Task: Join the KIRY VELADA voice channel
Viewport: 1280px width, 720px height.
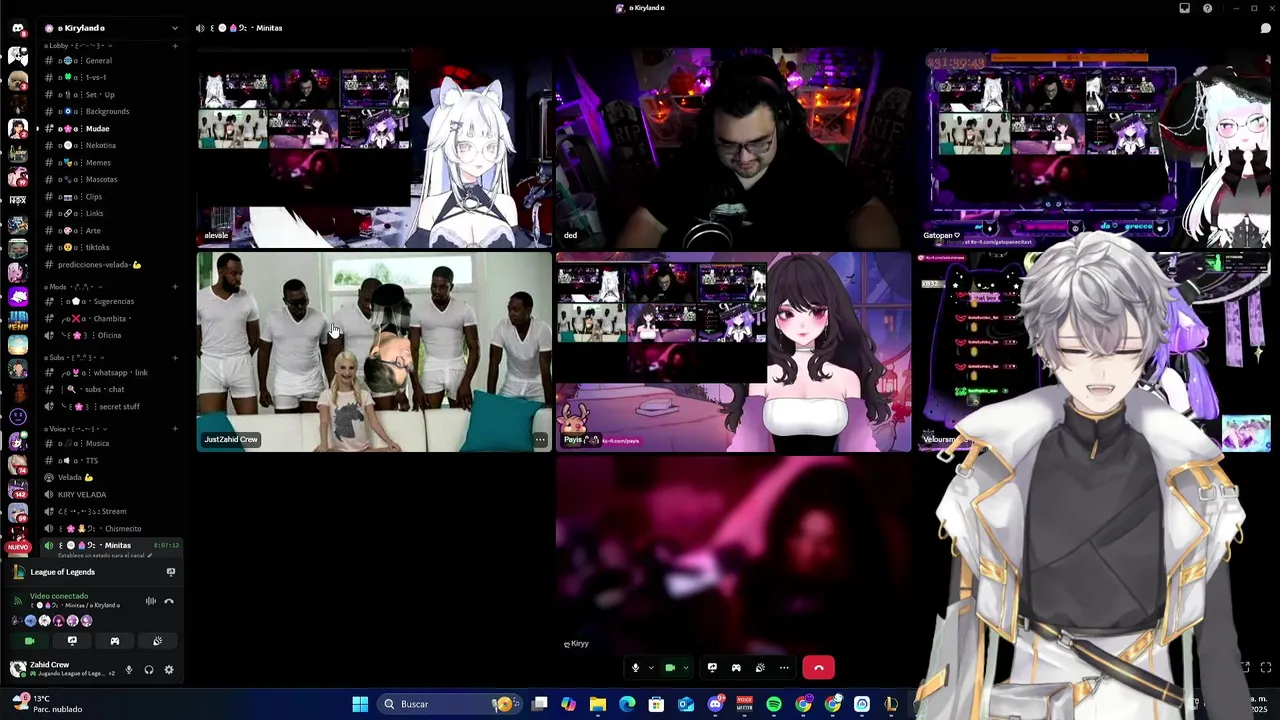Action: [111, 494]
